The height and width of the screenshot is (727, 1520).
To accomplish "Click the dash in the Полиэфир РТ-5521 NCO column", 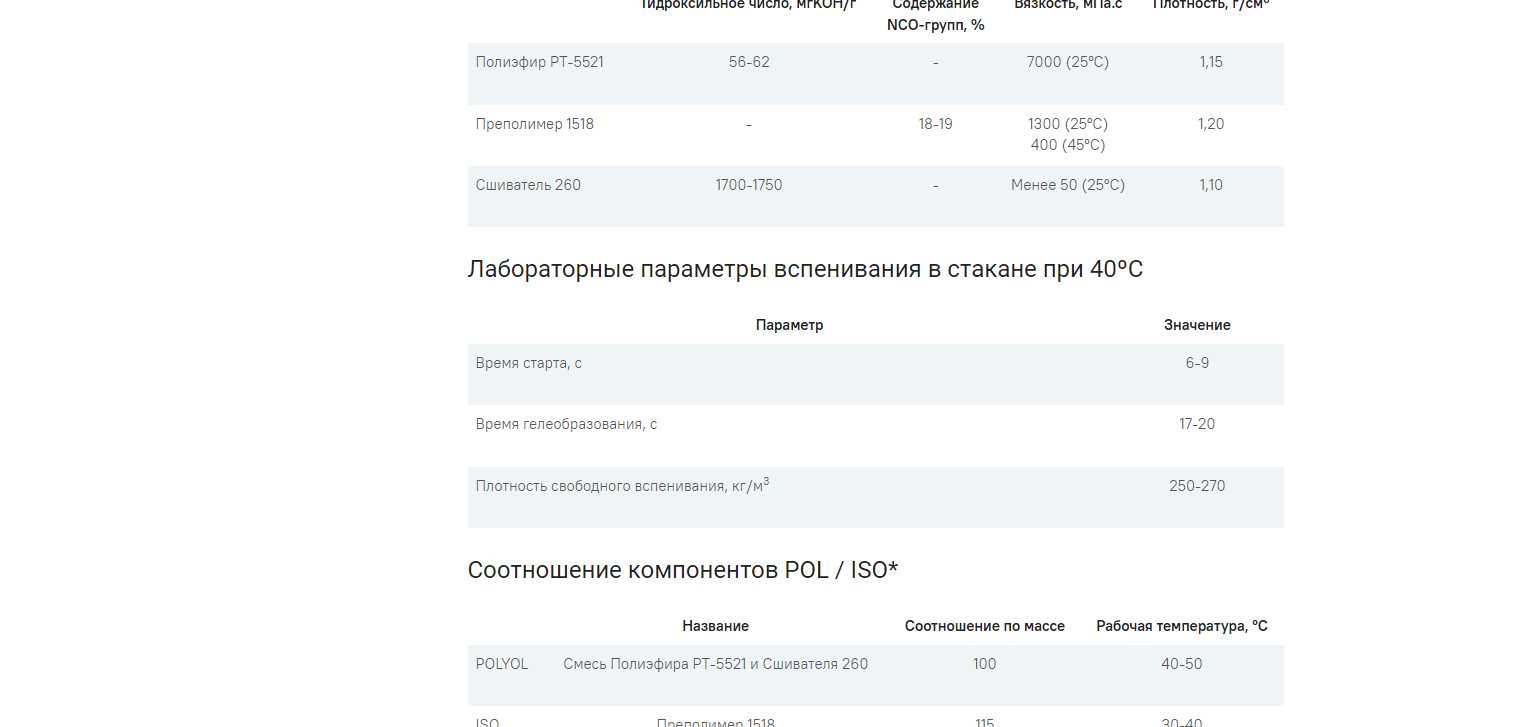I will pos(935,63).
